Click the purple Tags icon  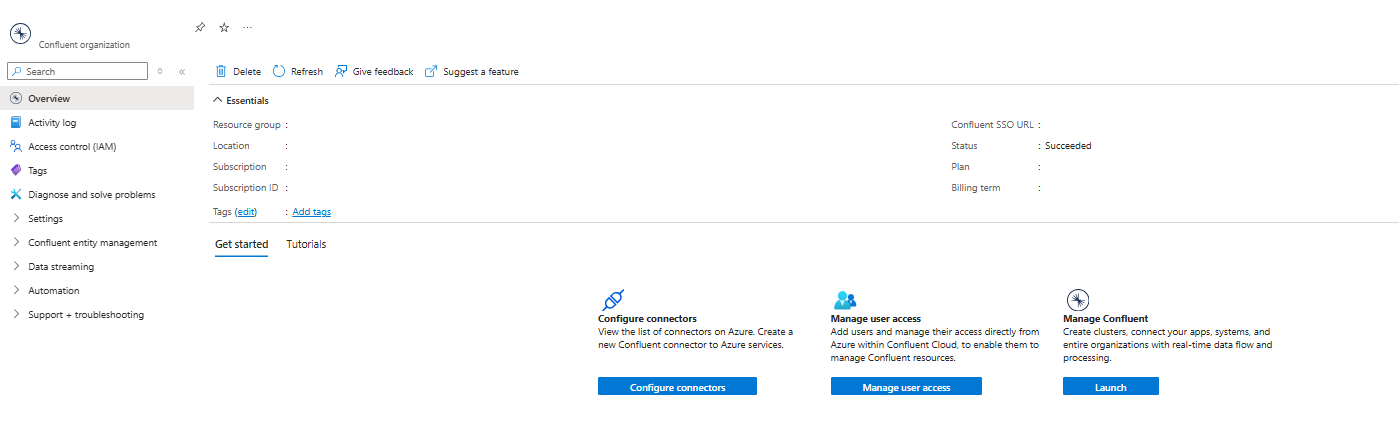coord(16,170)
